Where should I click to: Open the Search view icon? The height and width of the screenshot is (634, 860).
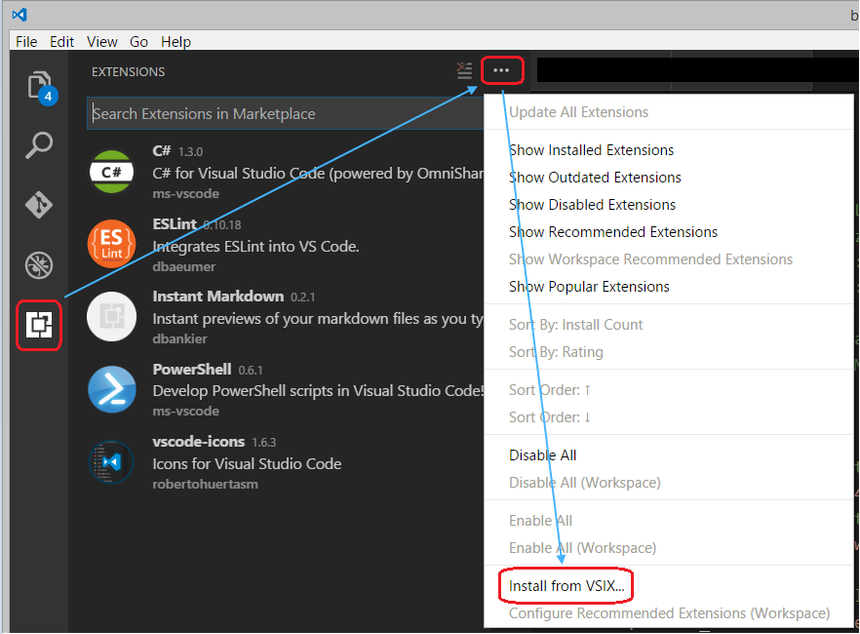pos(39,145)
